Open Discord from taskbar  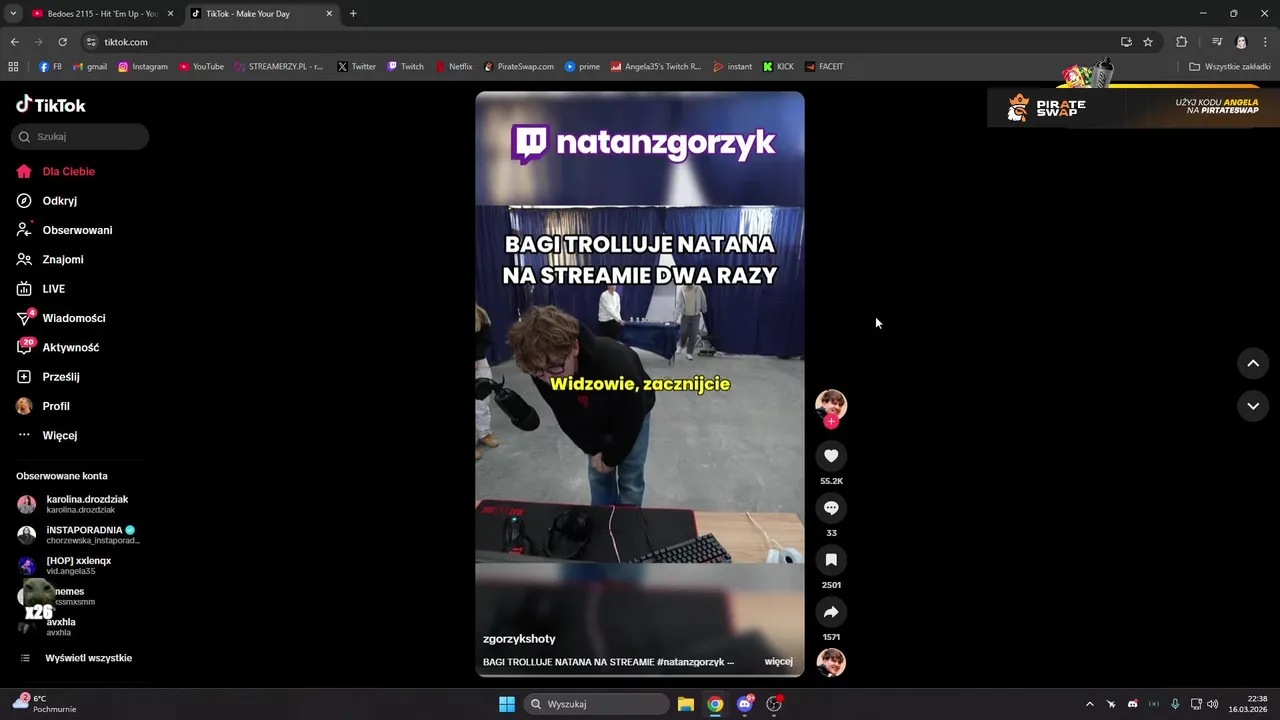(744, 704)
